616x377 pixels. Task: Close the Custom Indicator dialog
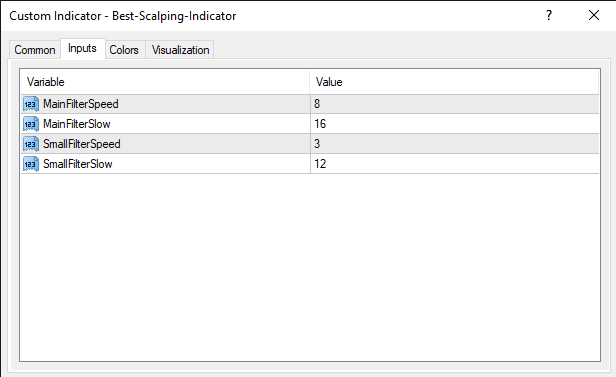[x=594, y=16]
